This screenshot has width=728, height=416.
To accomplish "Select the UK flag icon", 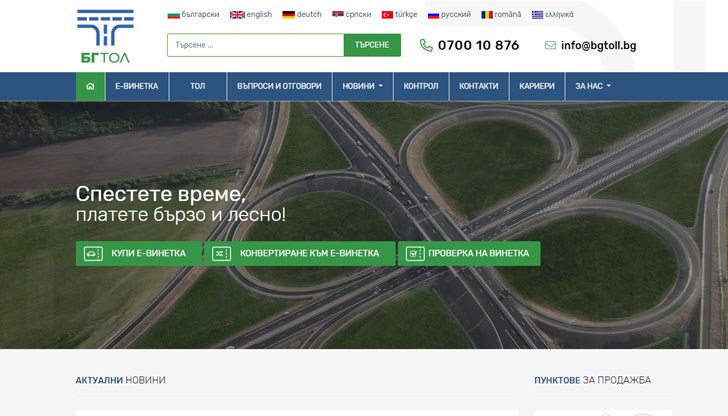I will (237, 15).
